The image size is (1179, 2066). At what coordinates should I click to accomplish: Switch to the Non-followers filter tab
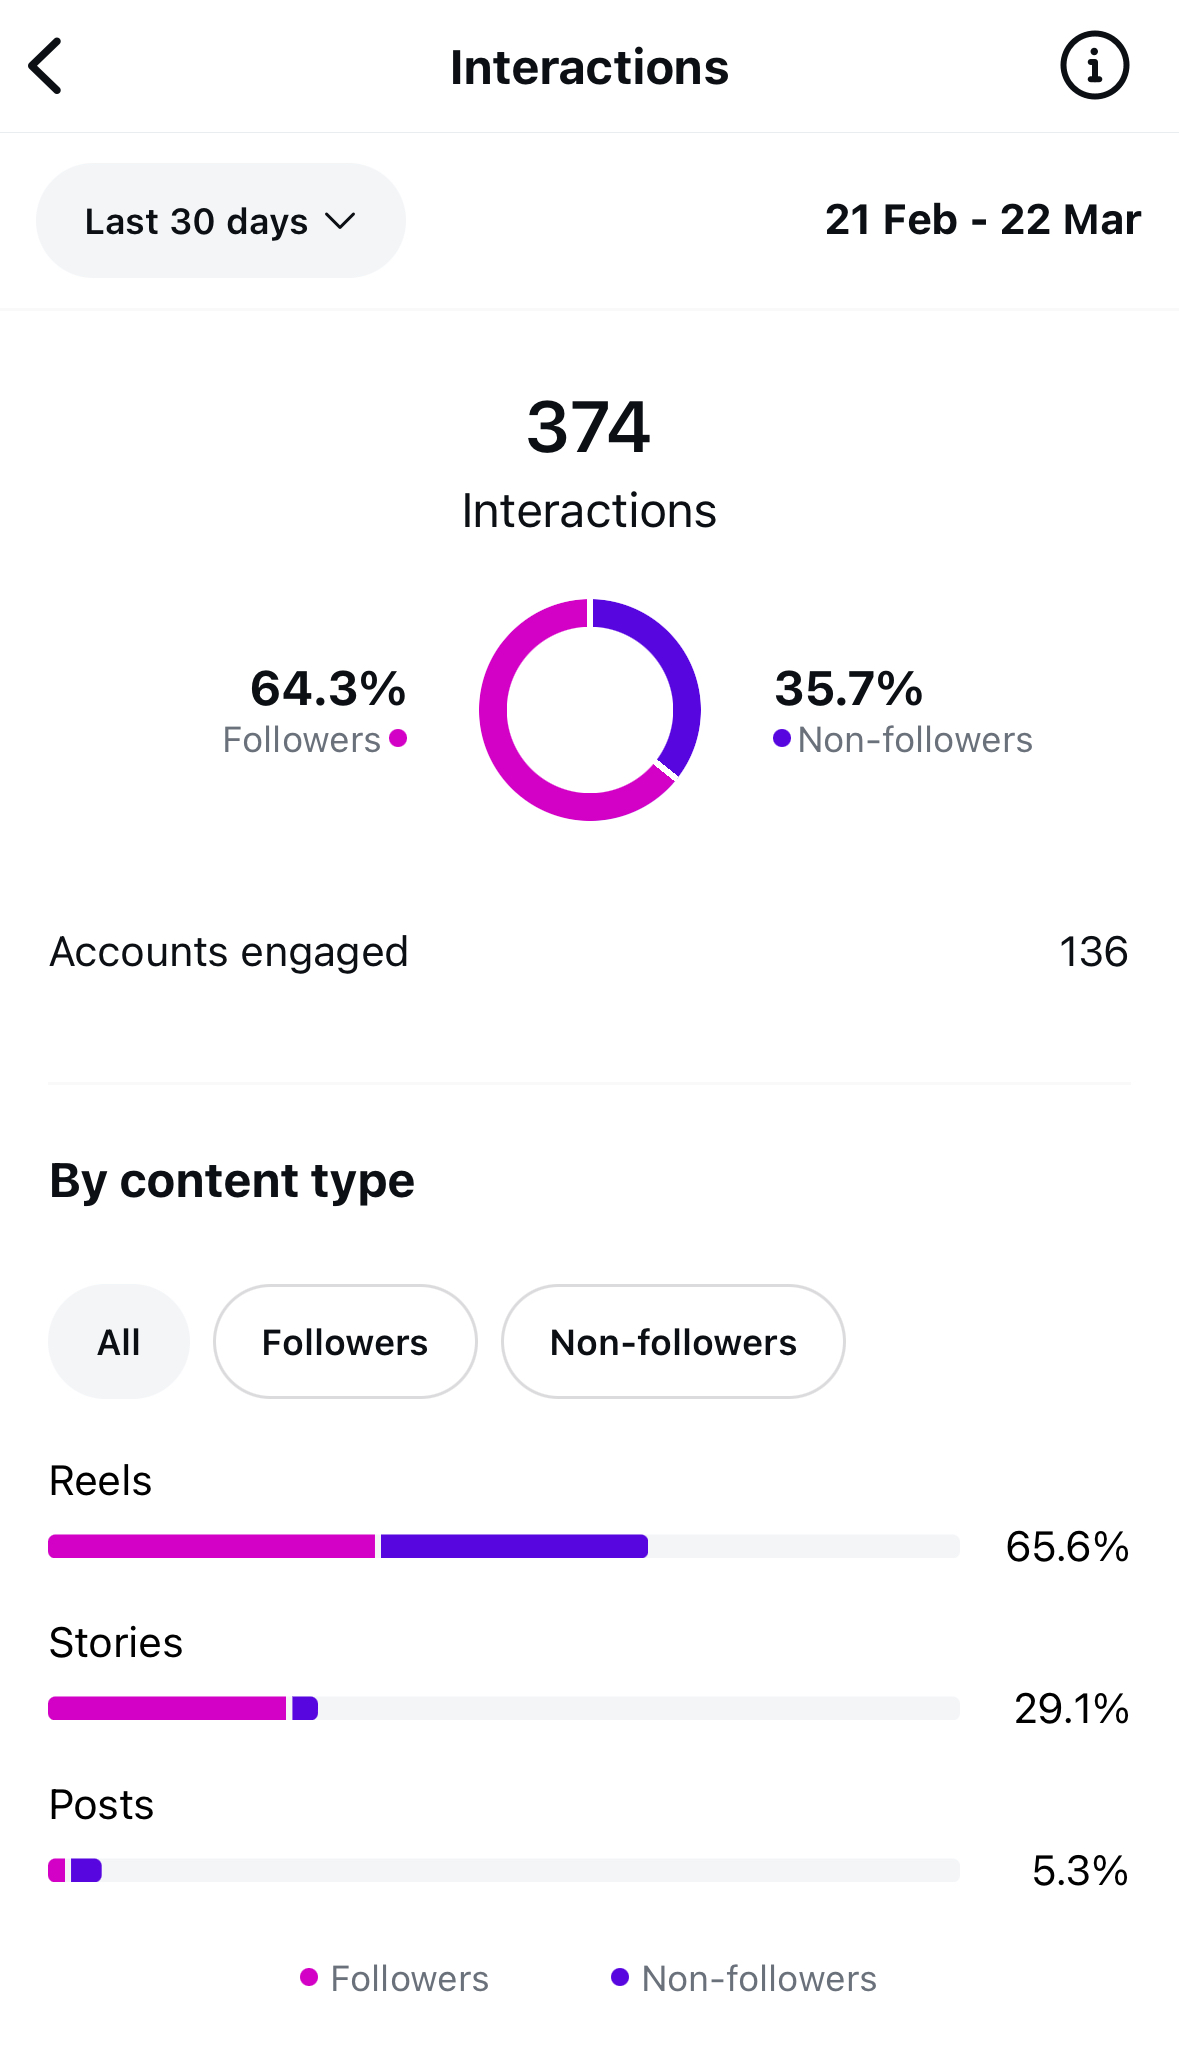pyautogui.click(x=673, y=1342)
